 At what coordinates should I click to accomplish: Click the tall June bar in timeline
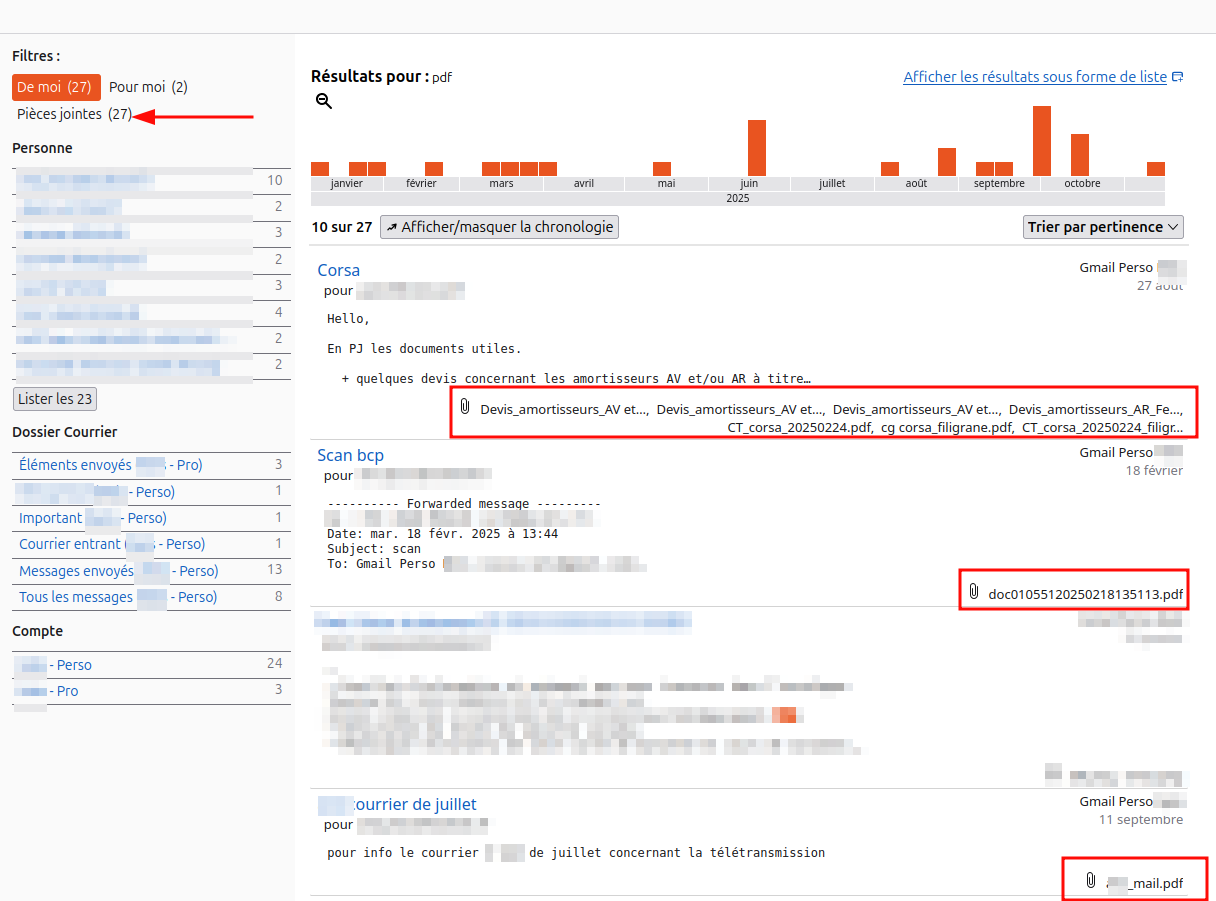tap(757, 148)
